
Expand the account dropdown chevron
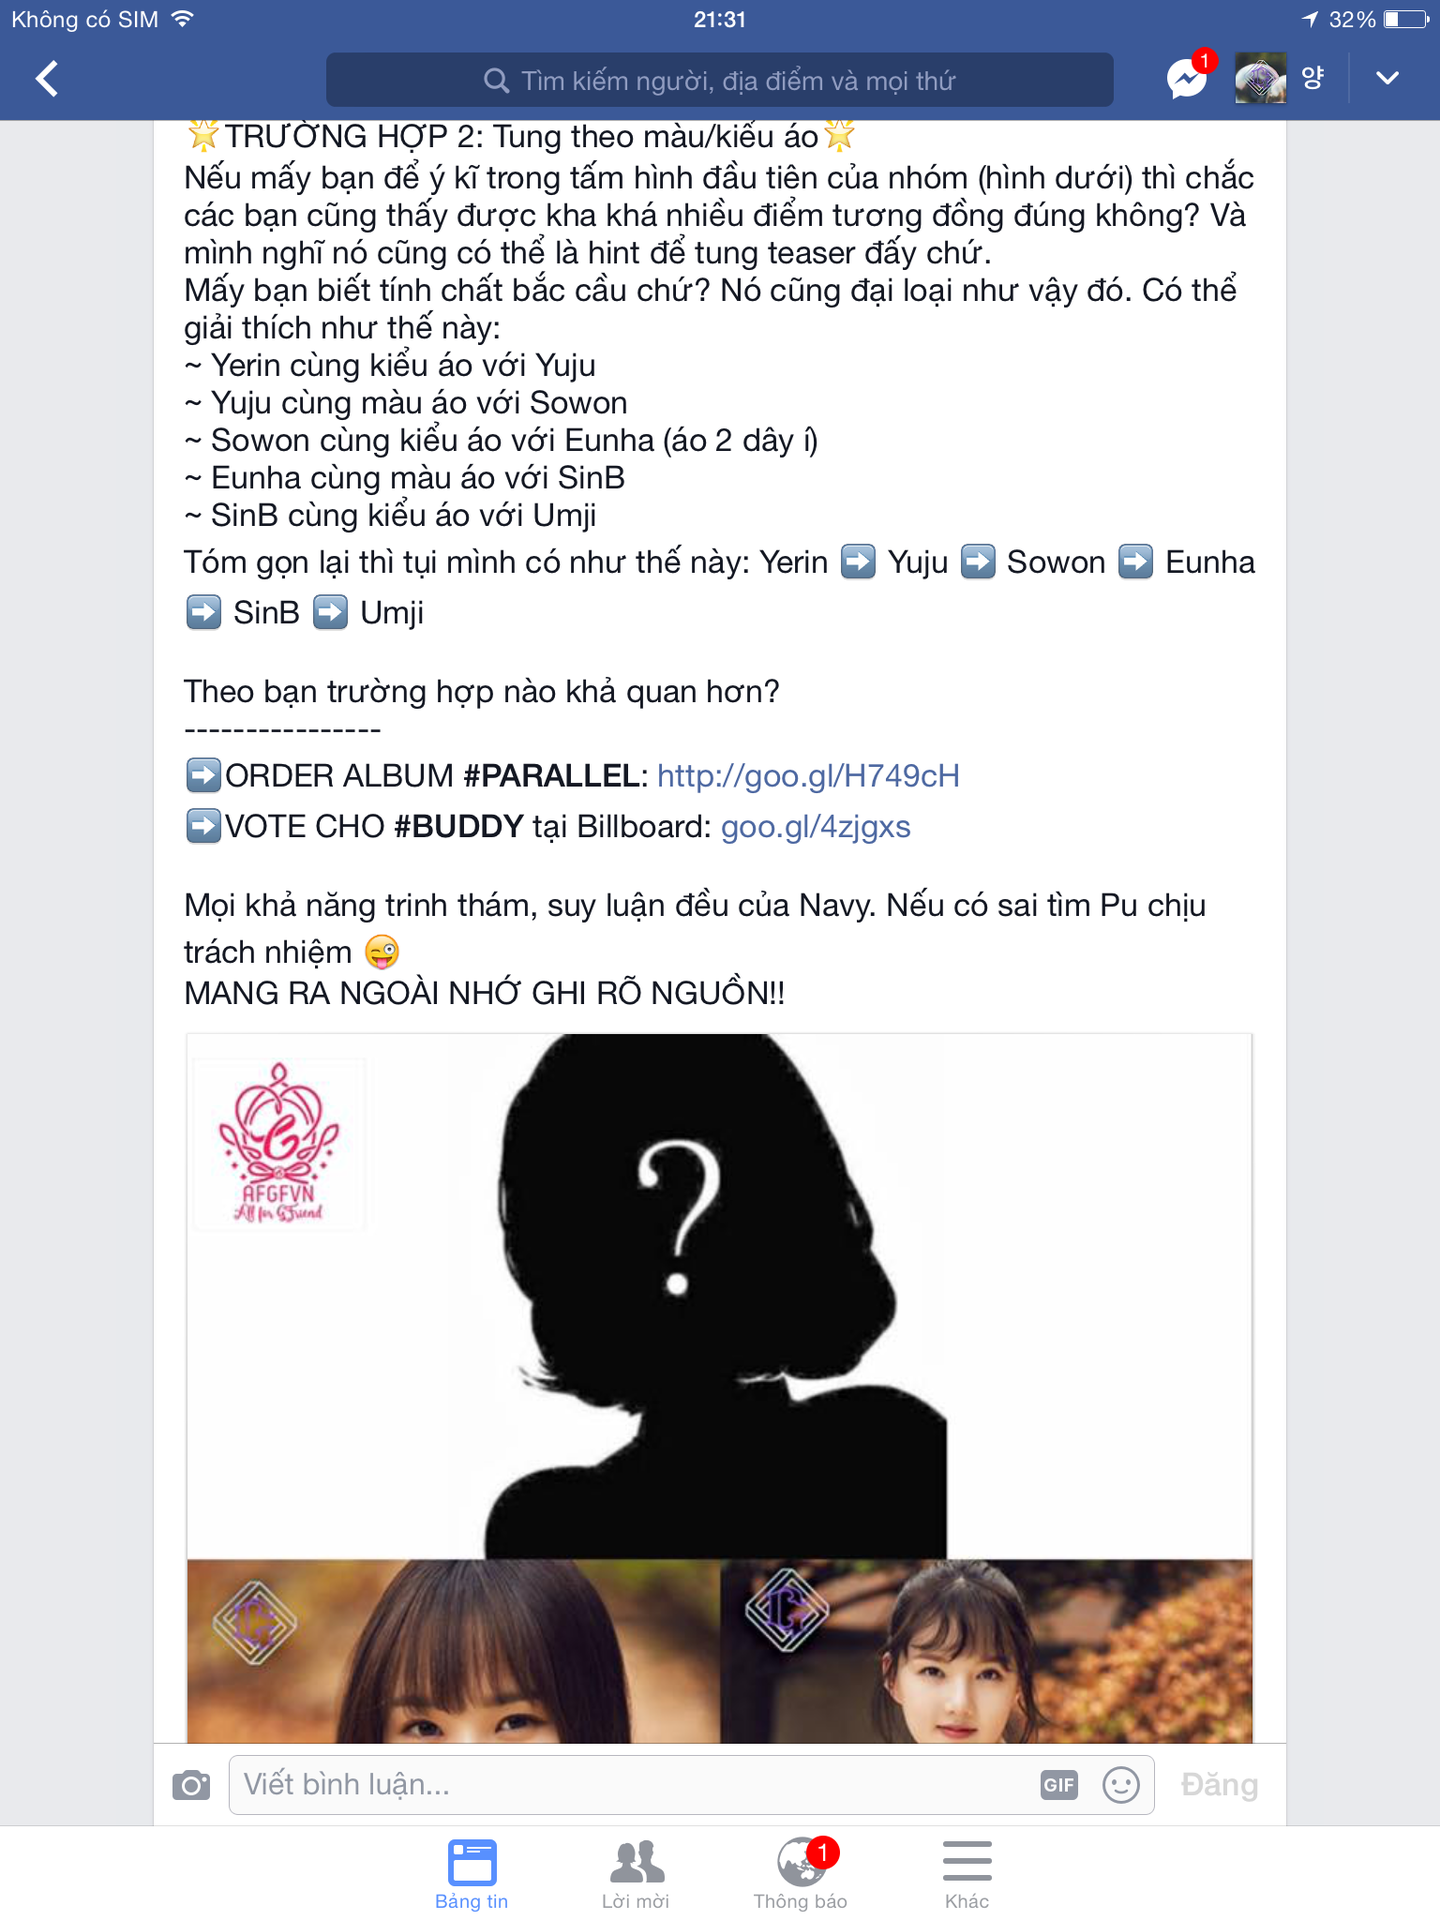[1387, 79]
